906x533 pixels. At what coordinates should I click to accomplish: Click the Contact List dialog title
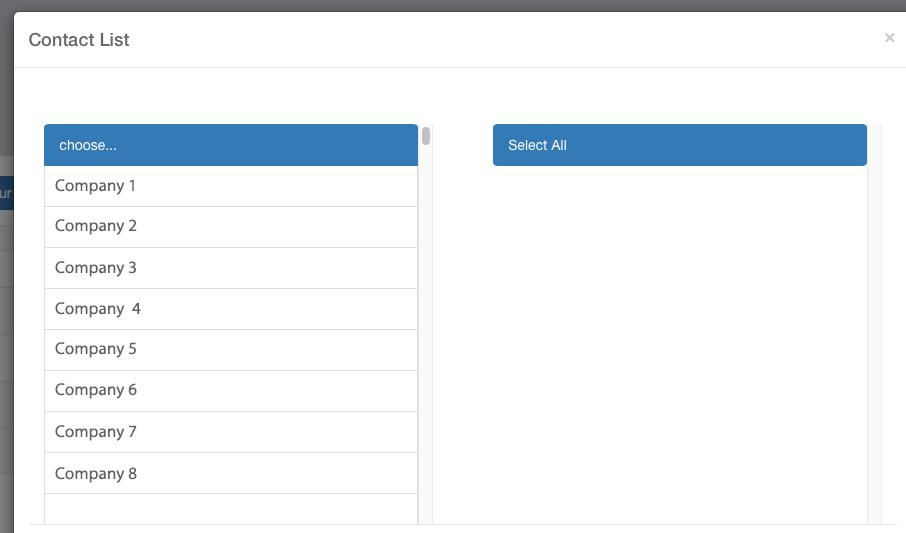click(x=79, y=40)
